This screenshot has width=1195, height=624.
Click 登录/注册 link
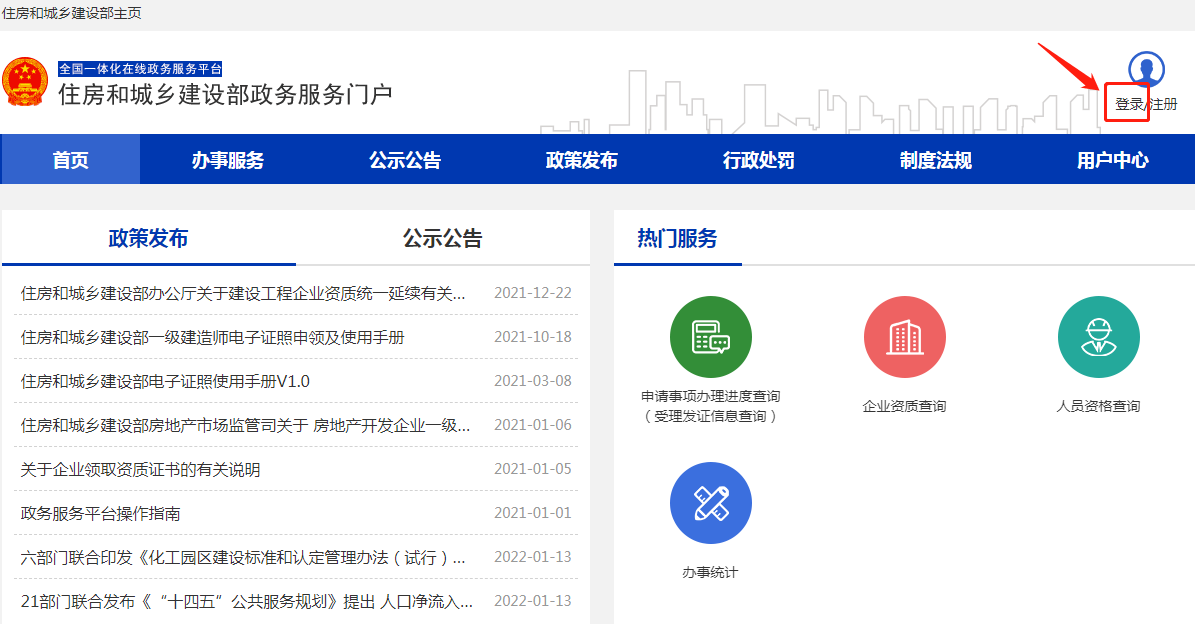tap(1146, 104)
